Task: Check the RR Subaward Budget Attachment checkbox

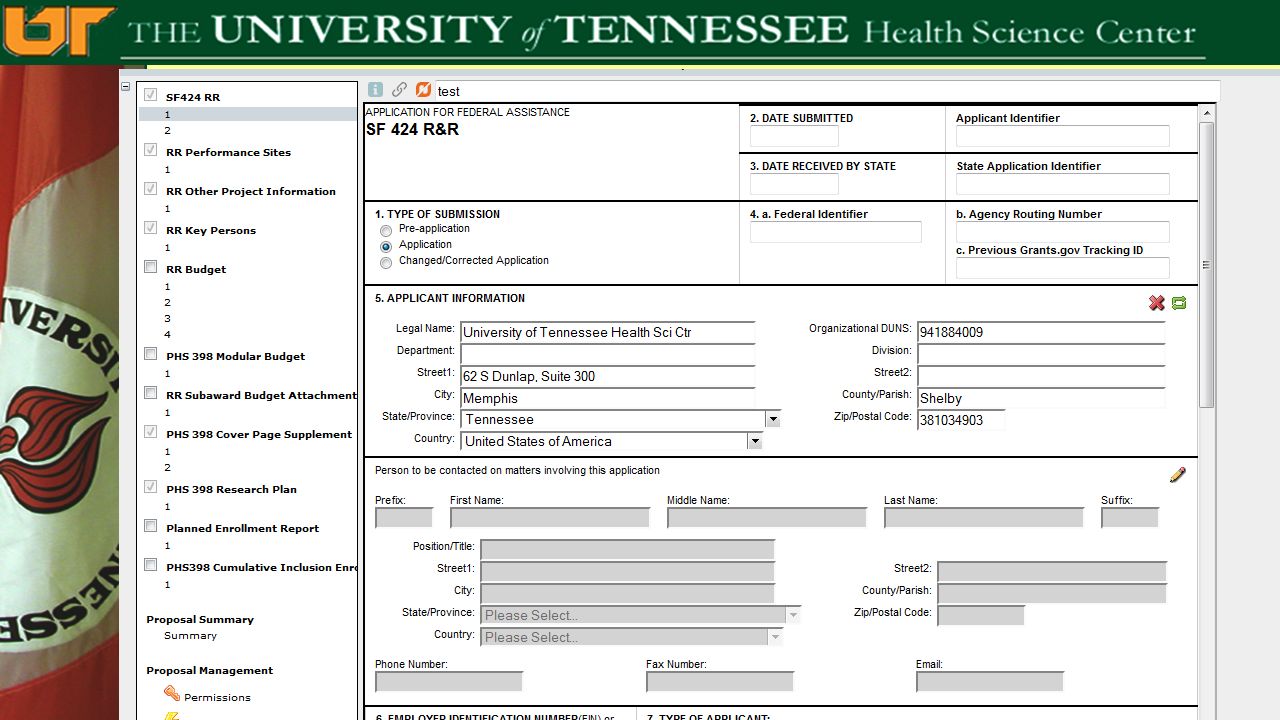Action: 151,393
